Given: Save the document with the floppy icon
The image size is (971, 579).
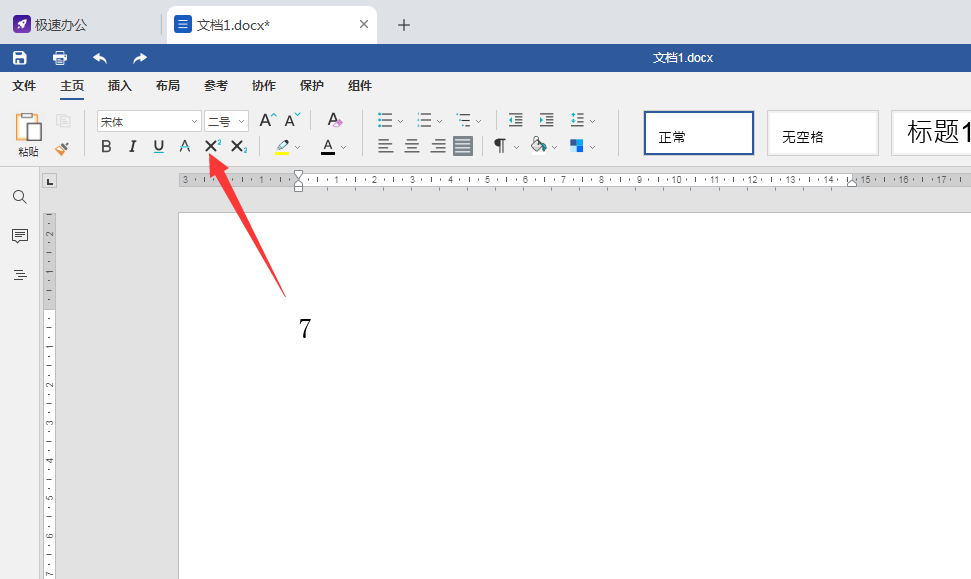Looking at the screenshot, I should point(20,58).
